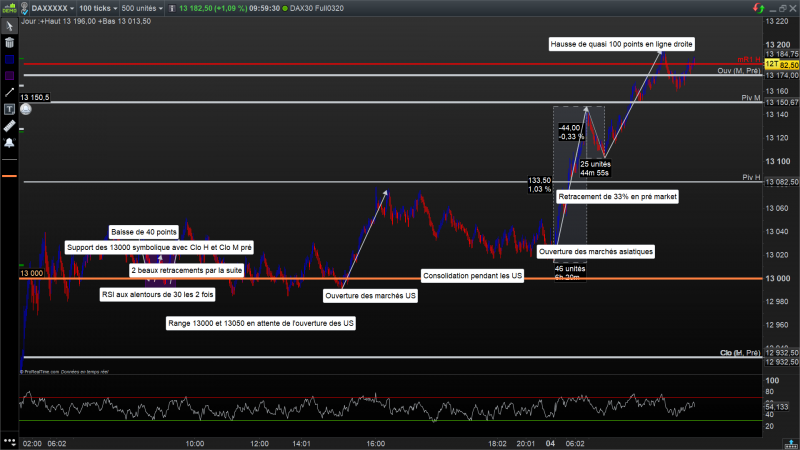Pick the dark blue color swatch
Image resolution: width=800 pixels, height=450 pixels.
[9, 60]
